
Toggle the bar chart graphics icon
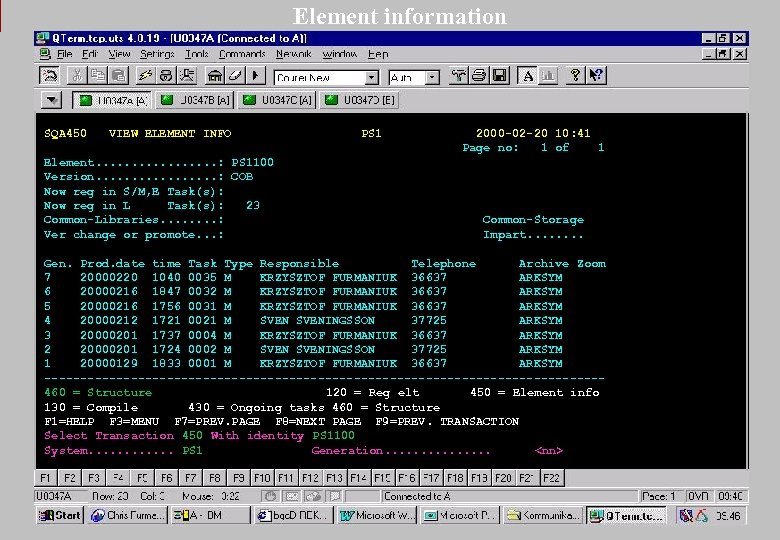tap(548, 76)
